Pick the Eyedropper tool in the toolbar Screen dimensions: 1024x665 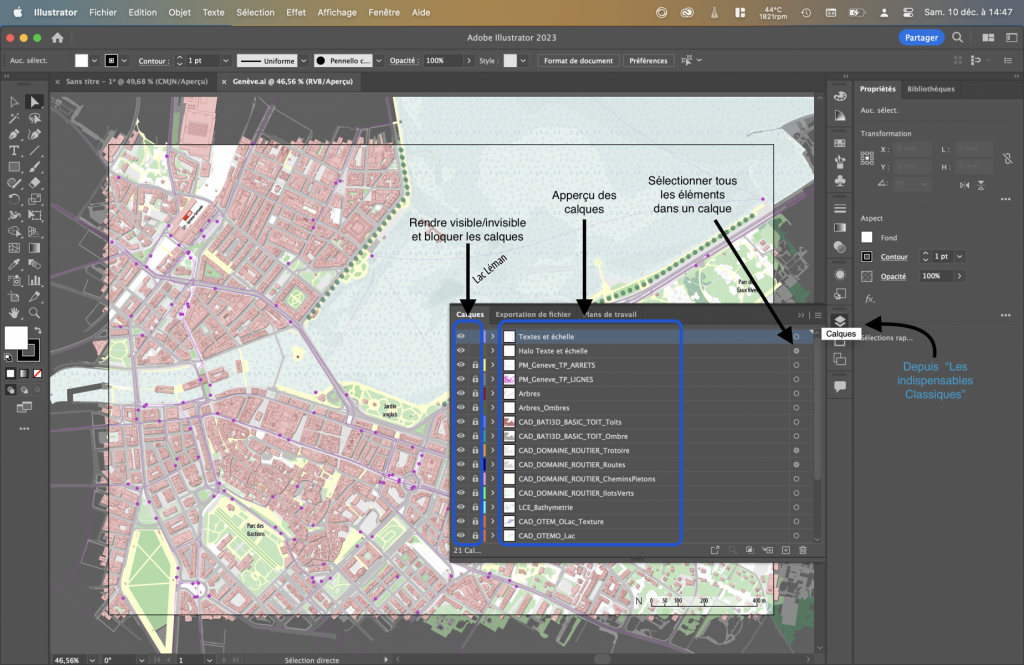coord(14,265)
